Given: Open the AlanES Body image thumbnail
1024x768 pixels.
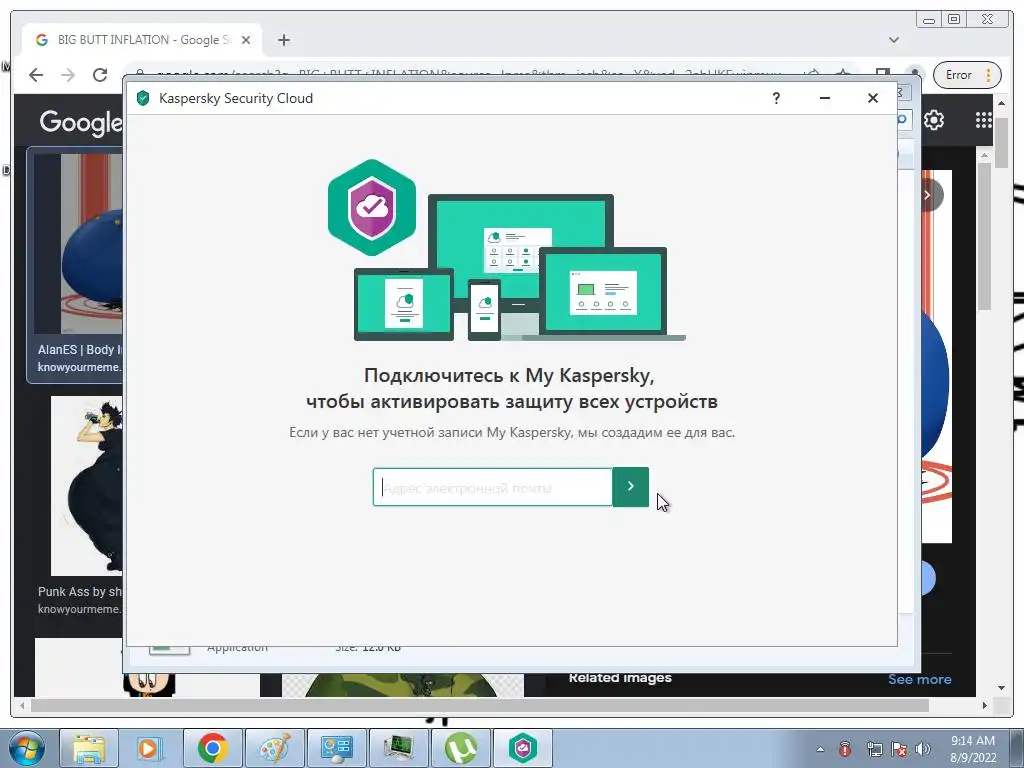Looking at the screenshot, I should pyautogui.click(x=78, y=244).
